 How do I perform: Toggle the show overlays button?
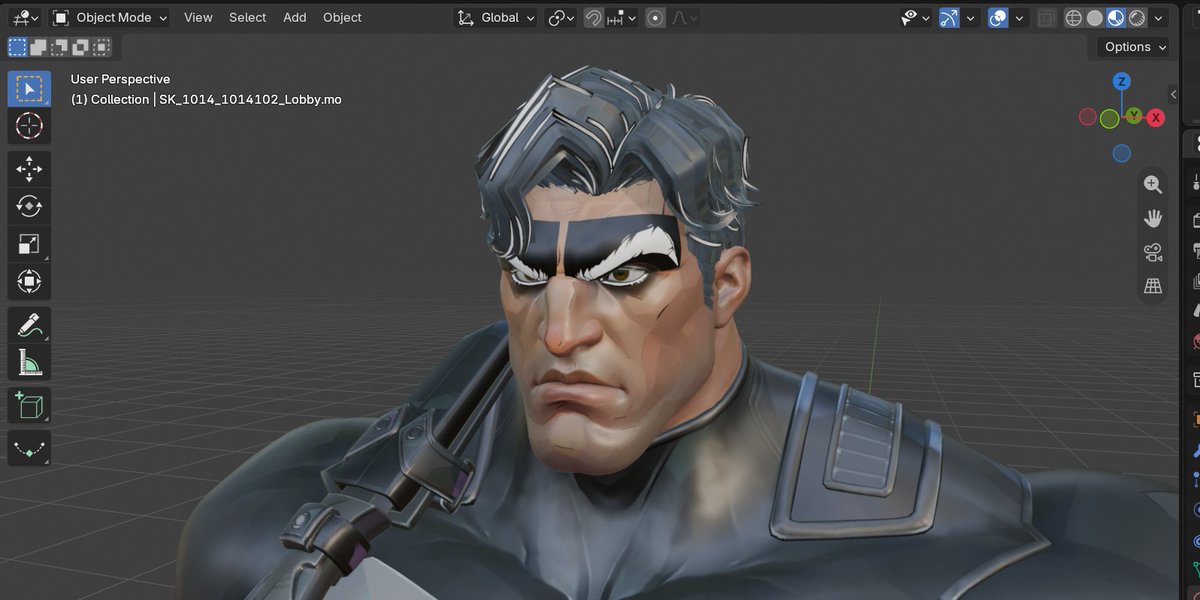click(x=998, y=17)
